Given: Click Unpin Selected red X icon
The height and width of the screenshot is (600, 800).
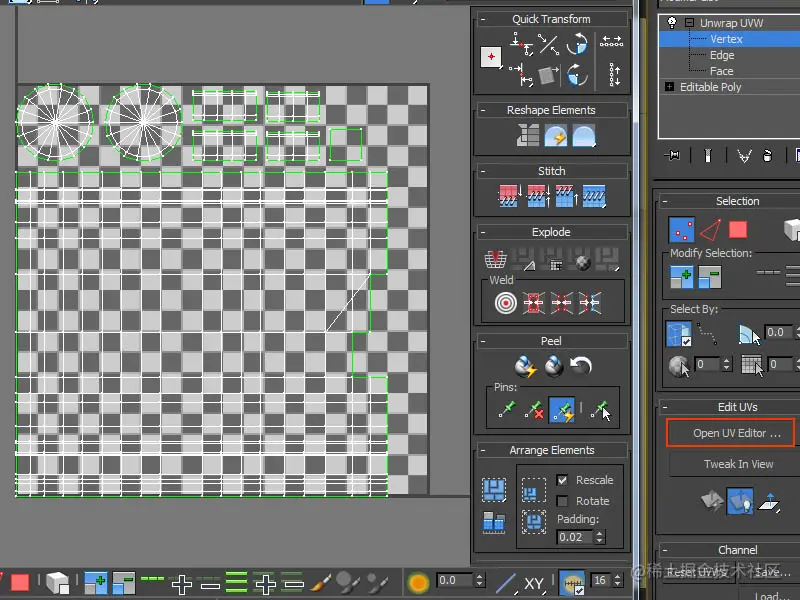Looking at the screenshot, I should click(x=534, y=410).
